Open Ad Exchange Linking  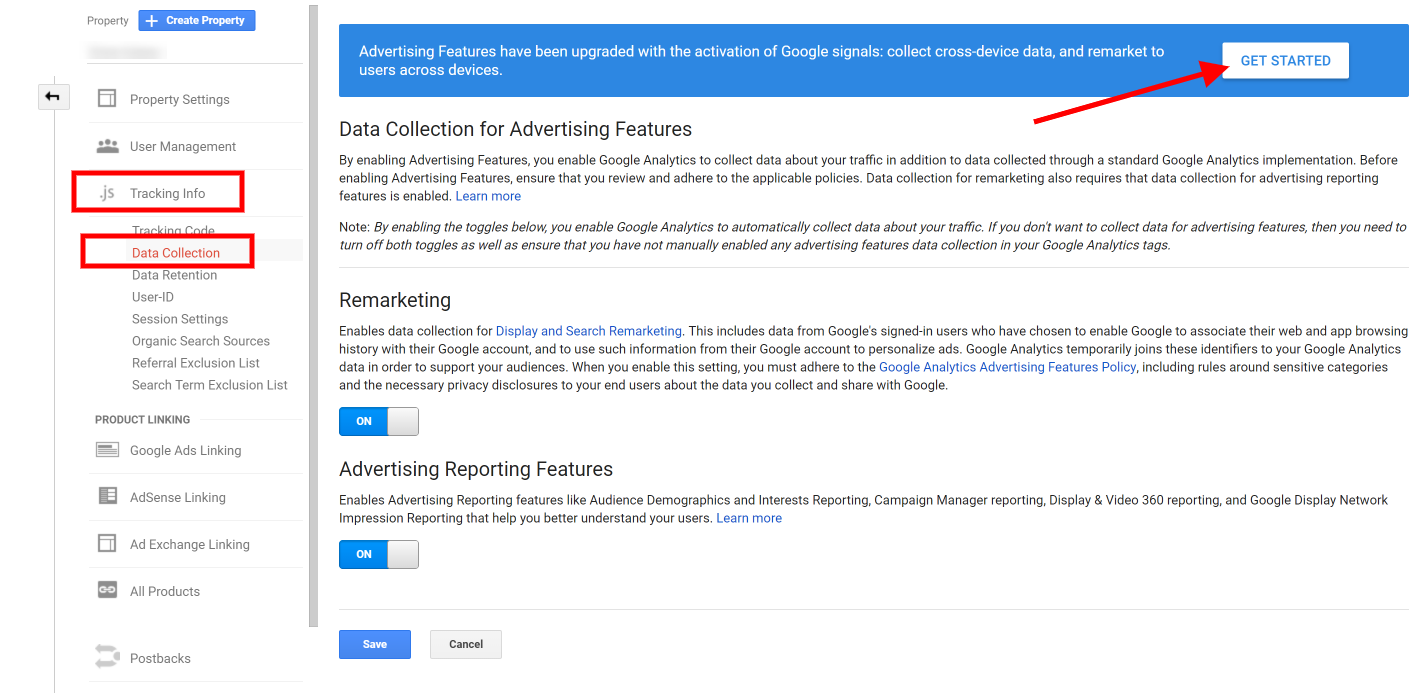tap(190, 544)
